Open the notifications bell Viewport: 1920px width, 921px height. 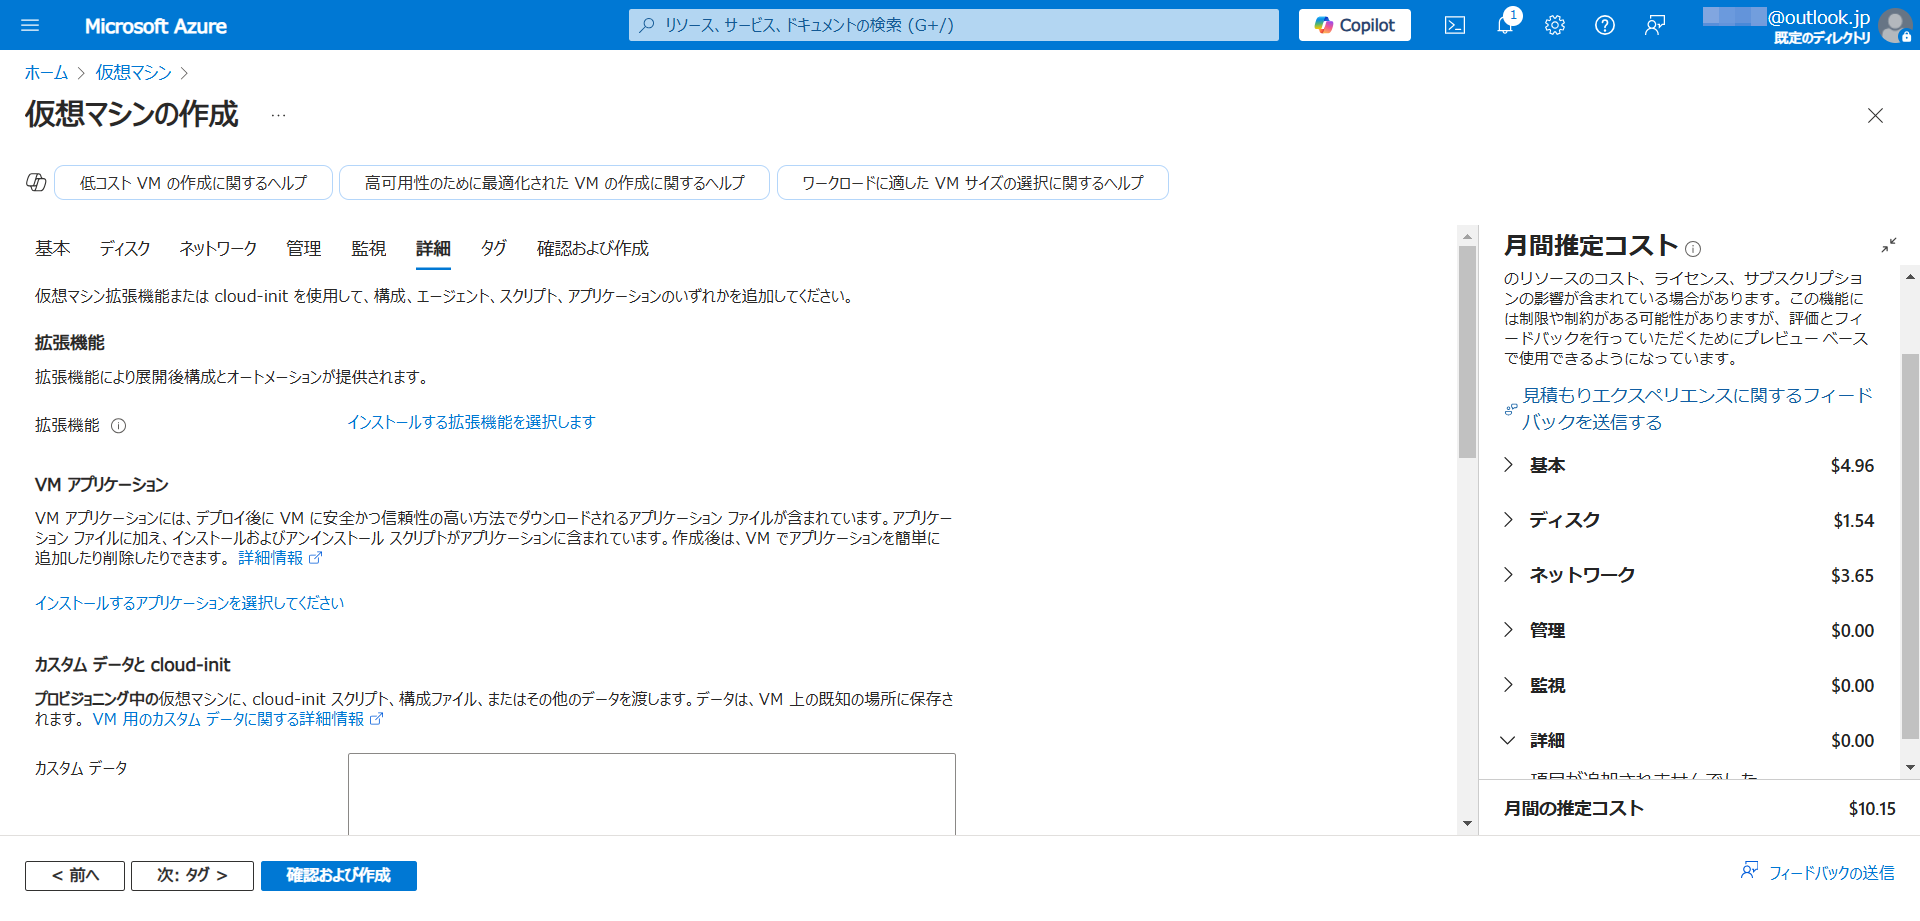tap(1505, 25)
